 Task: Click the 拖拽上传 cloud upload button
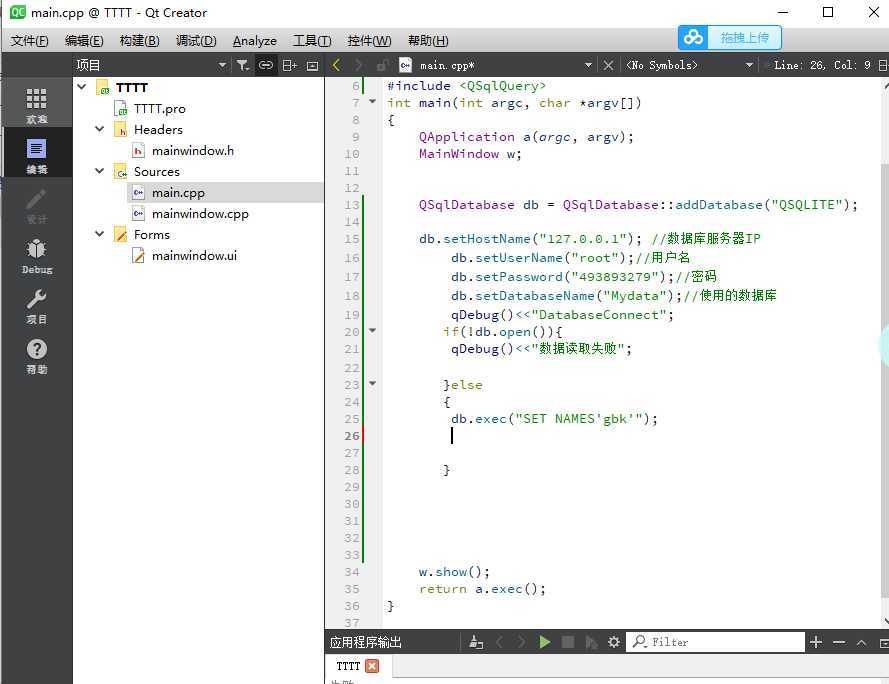[x=730, y=37]
